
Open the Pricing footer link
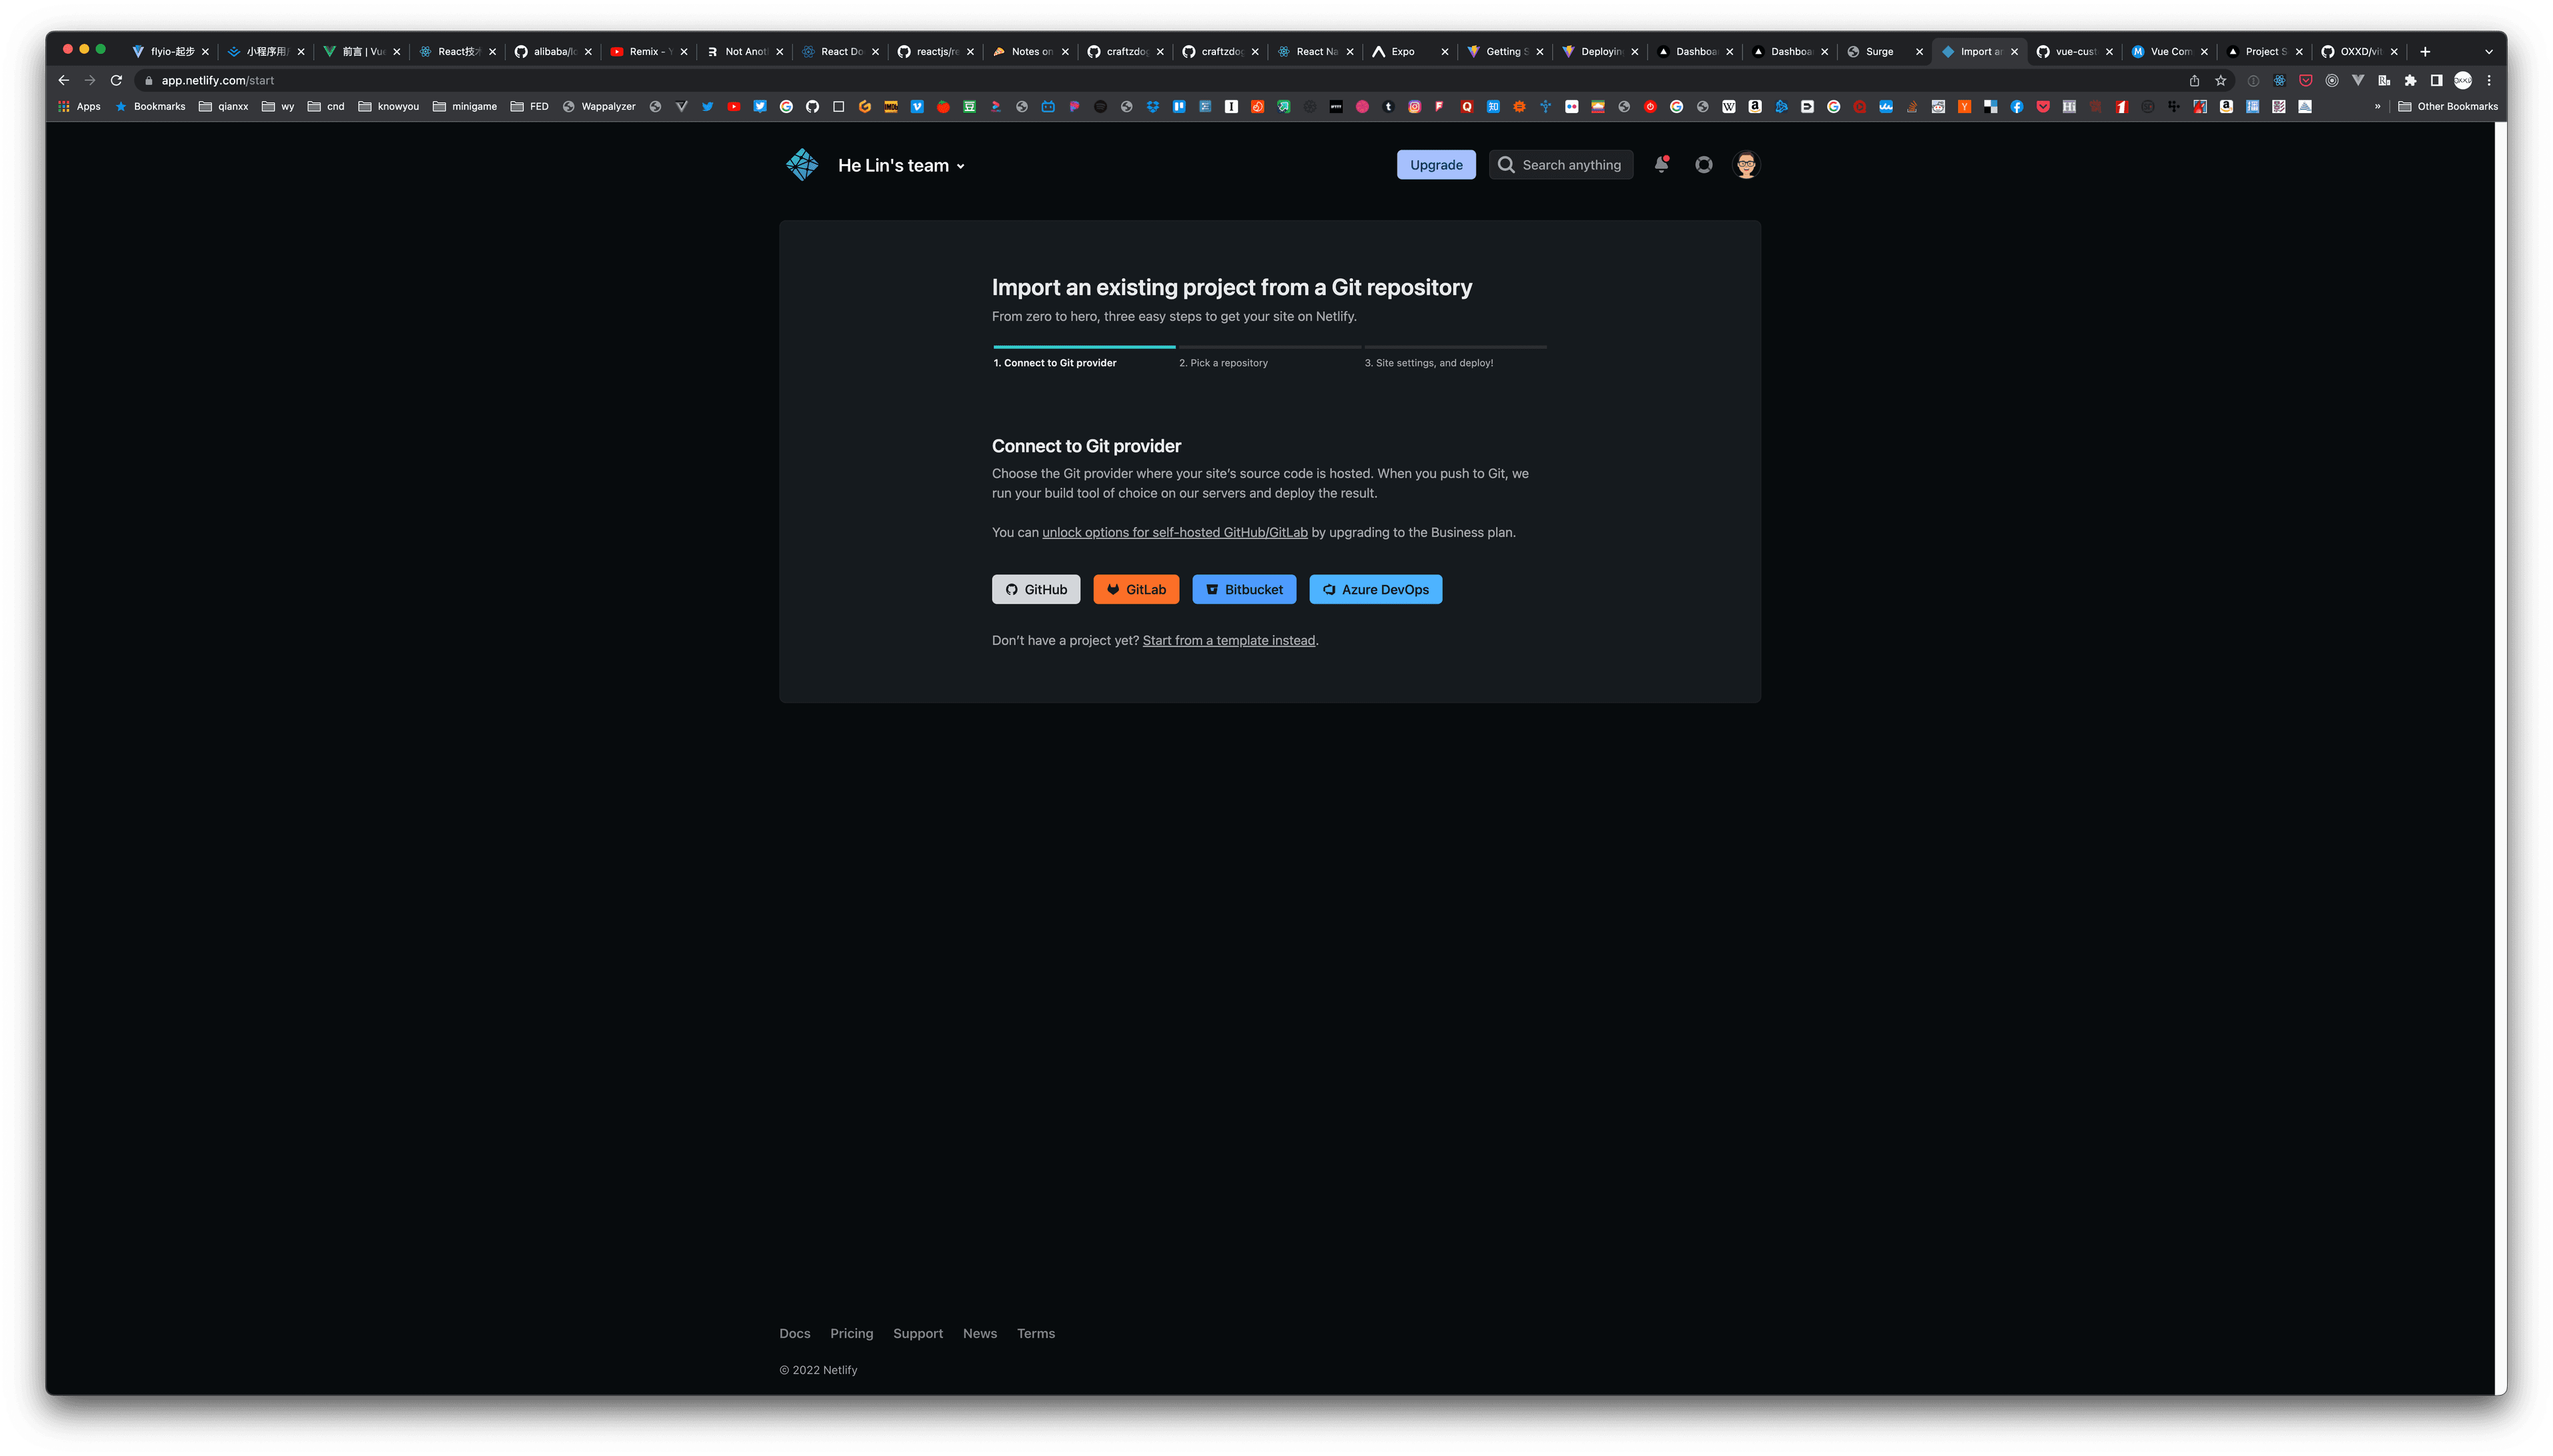[x=851, y=1334]
